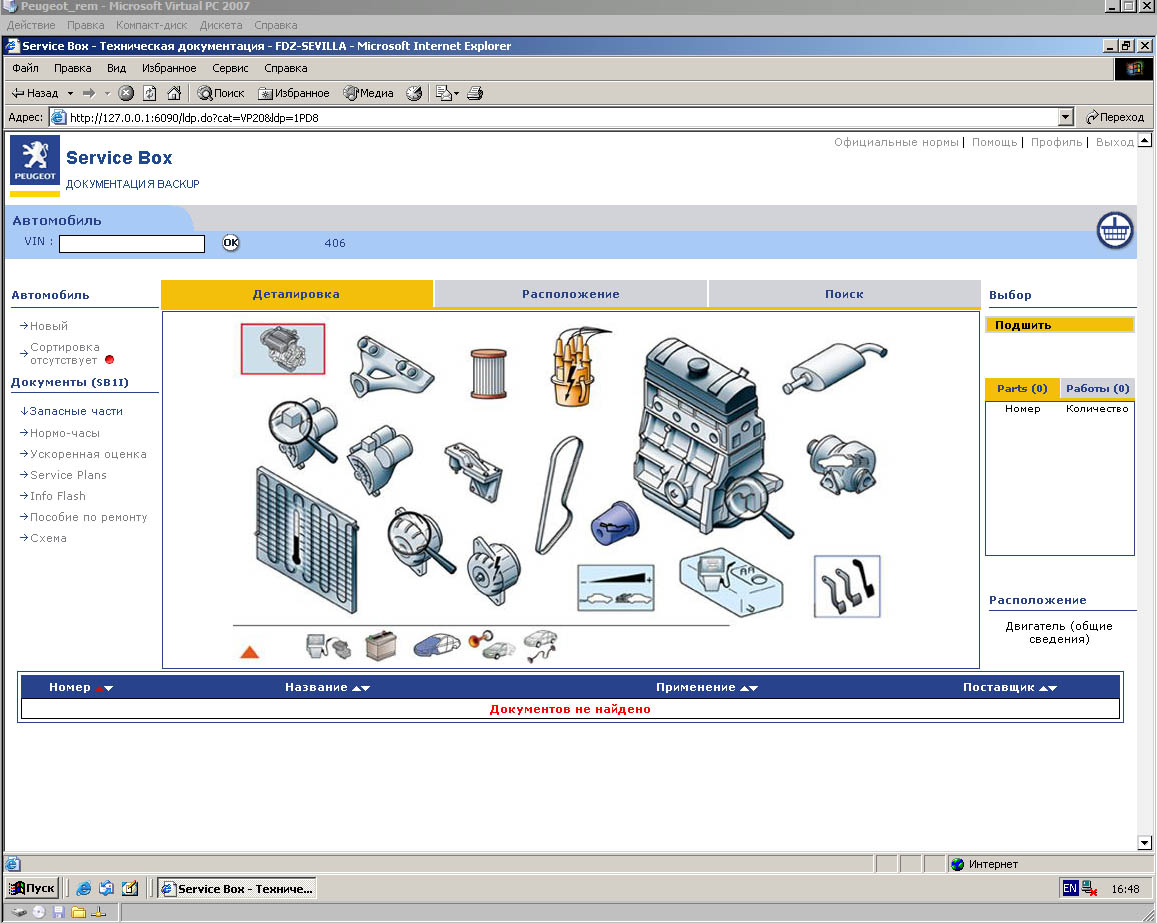Screen dimensions: 1157x923
Task: Toggle sort order on Название column
Action: [x=361, y=688]
